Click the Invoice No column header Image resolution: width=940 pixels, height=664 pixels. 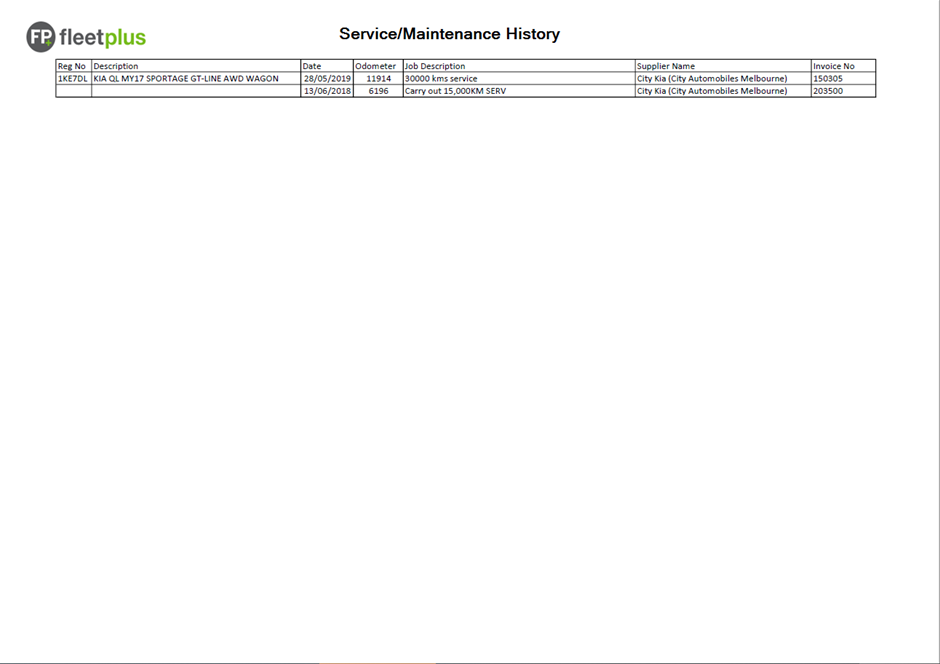(x=834, y=66)
